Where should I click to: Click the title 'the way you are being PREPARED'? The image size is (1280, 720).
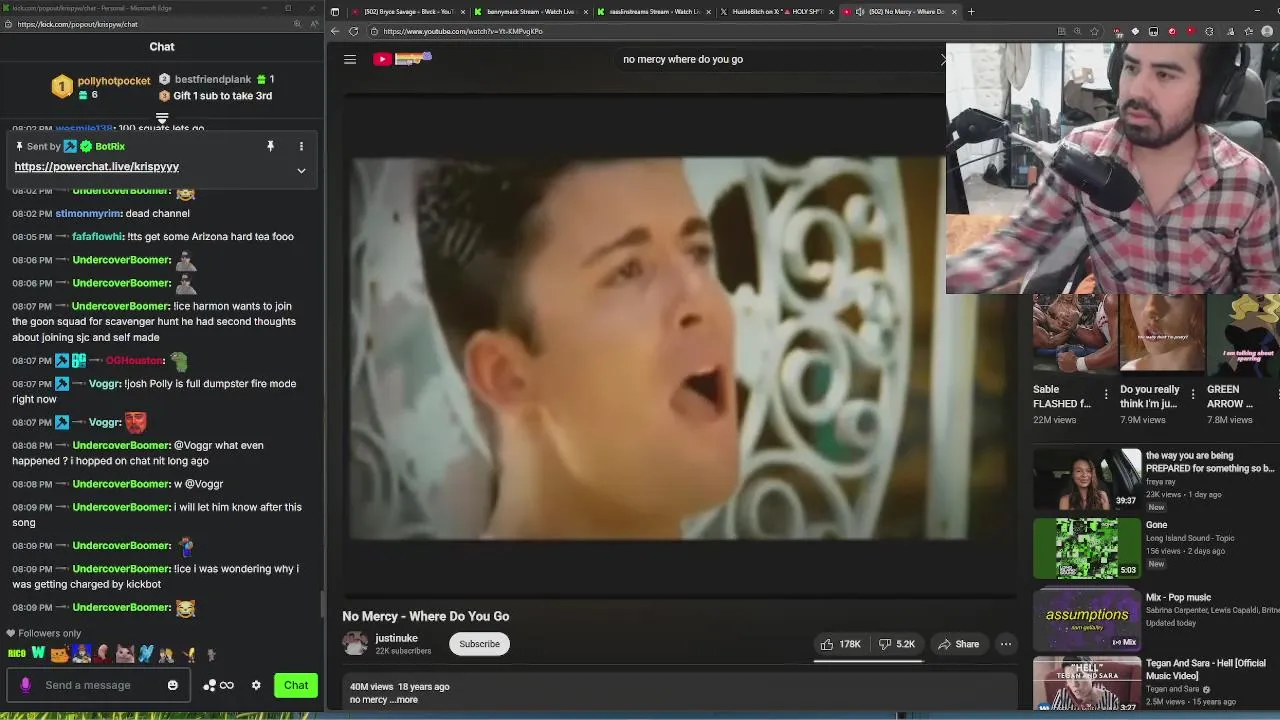tap(1210, 462)
